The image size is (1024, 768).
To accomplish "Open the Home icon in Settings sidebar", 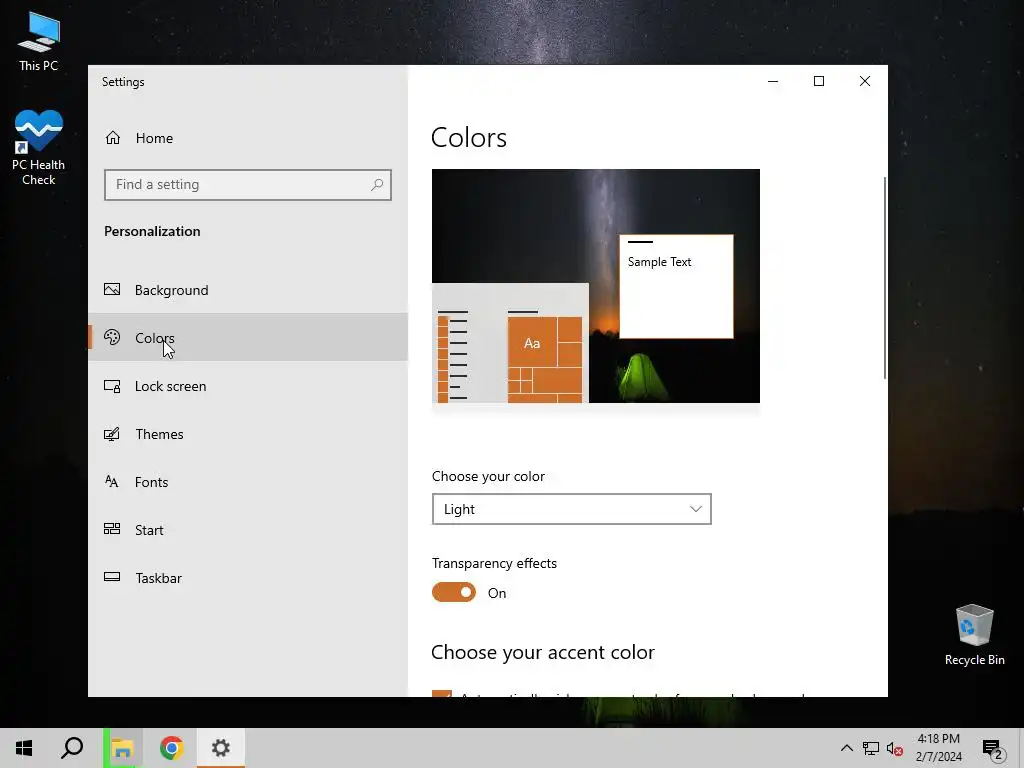I will pos(113,138).
